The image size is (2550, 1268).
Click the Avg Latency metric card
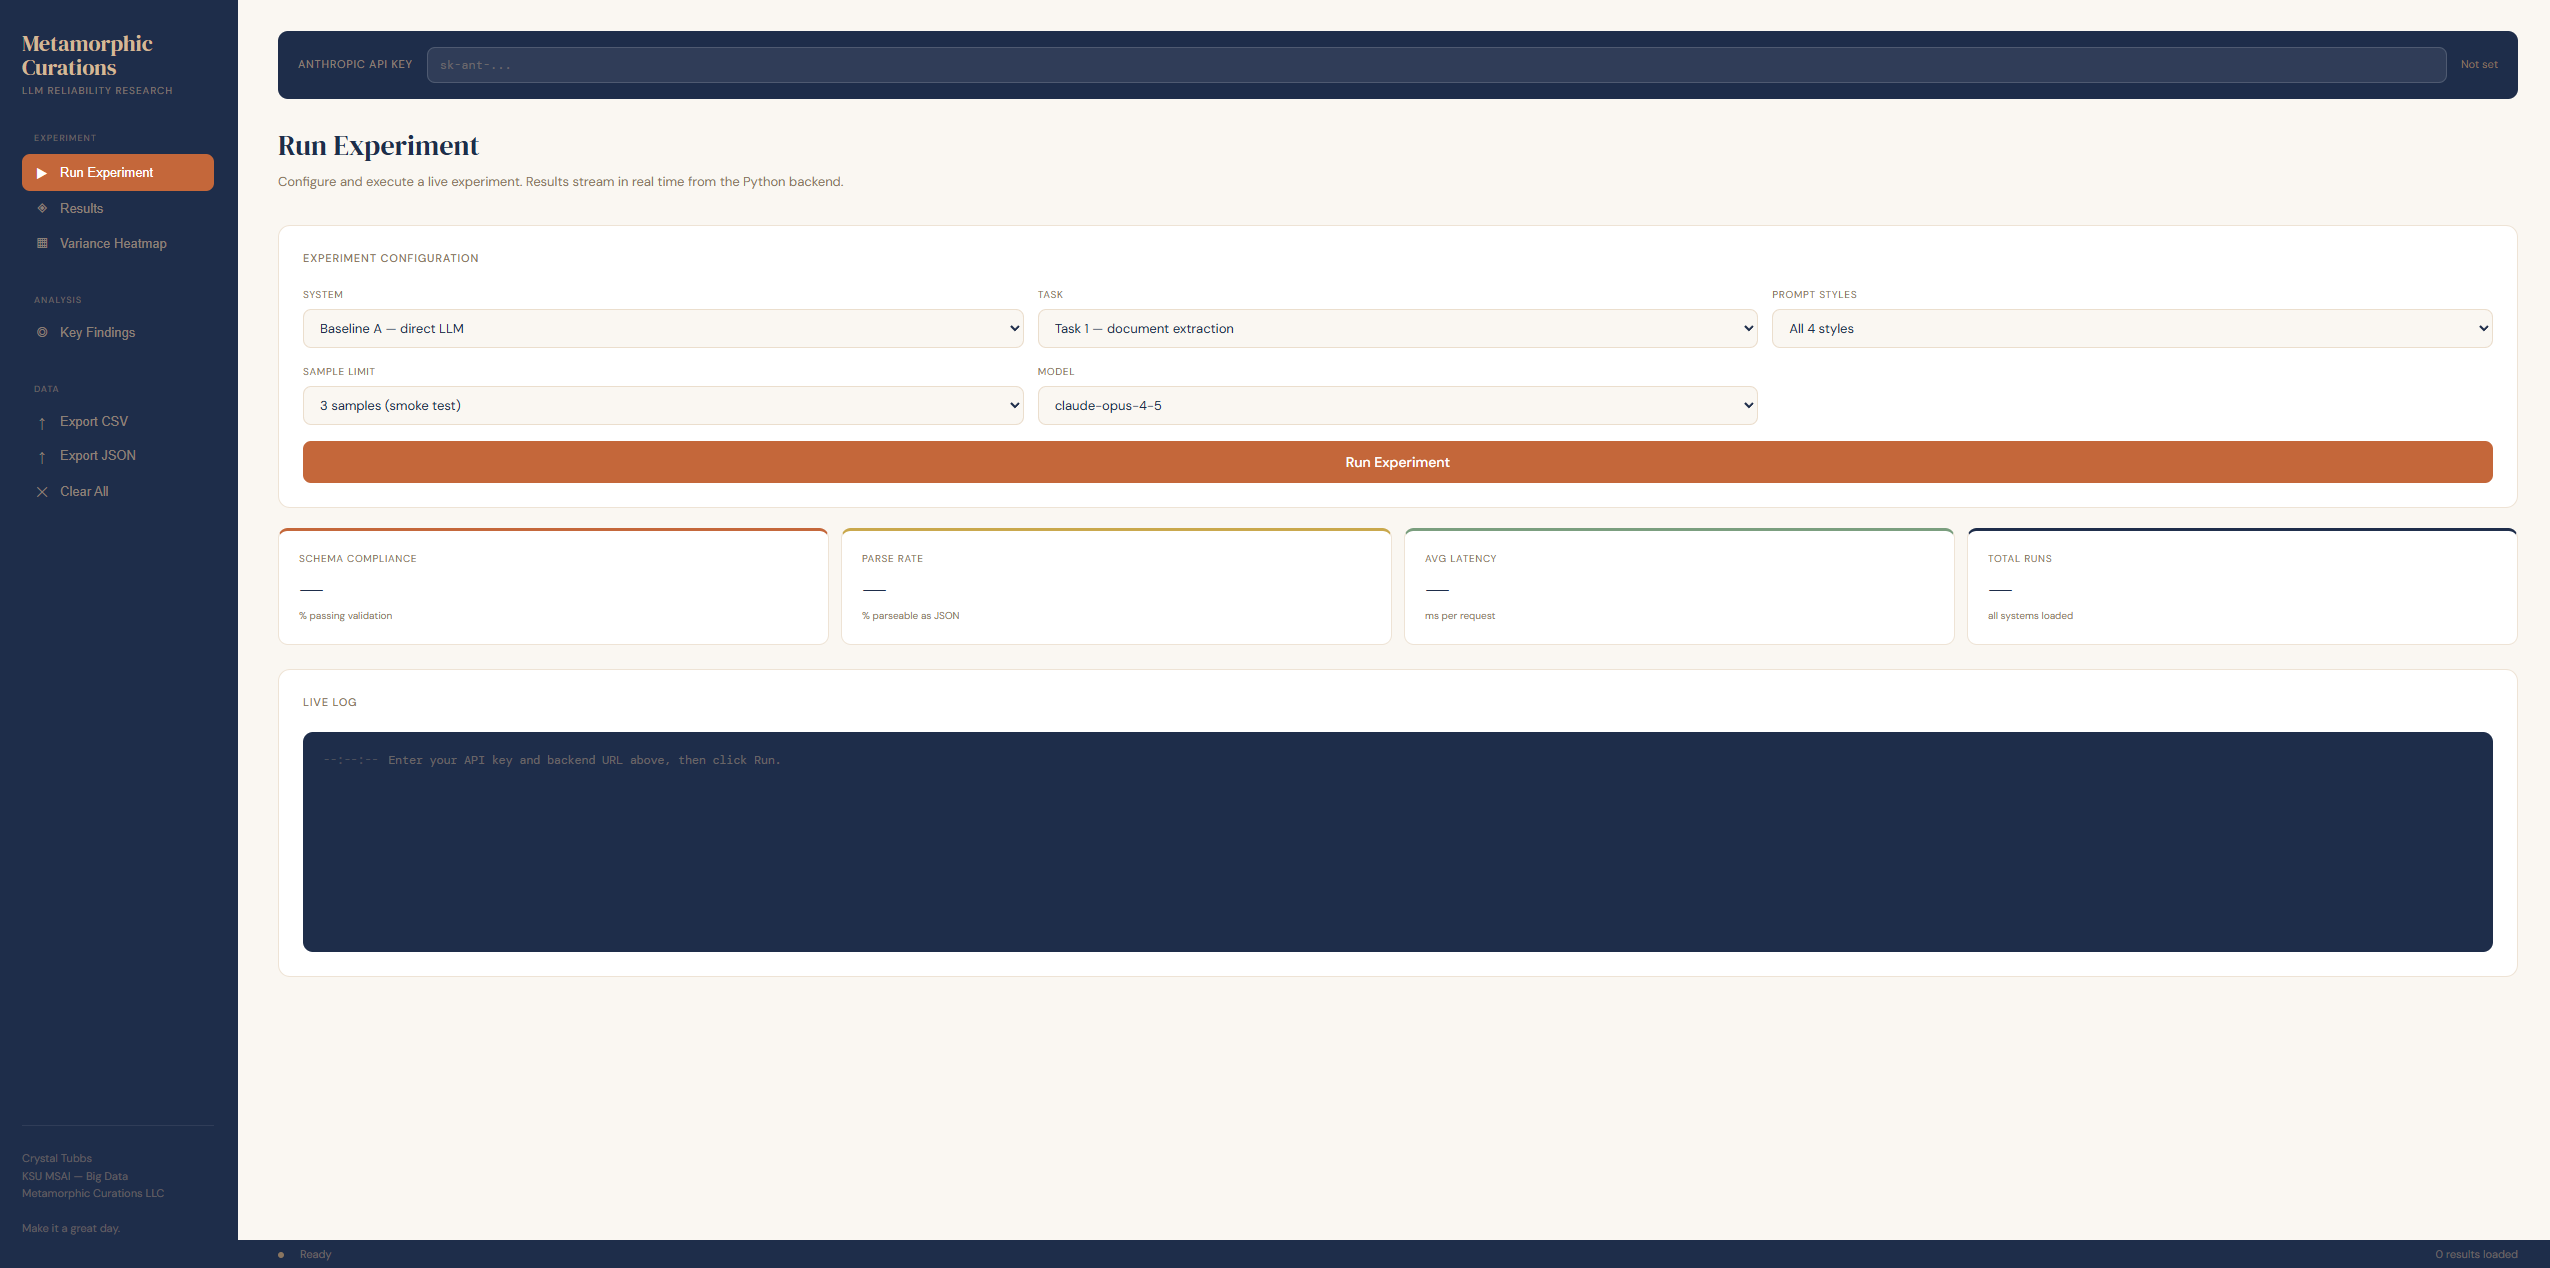[x=1679, y=586]
